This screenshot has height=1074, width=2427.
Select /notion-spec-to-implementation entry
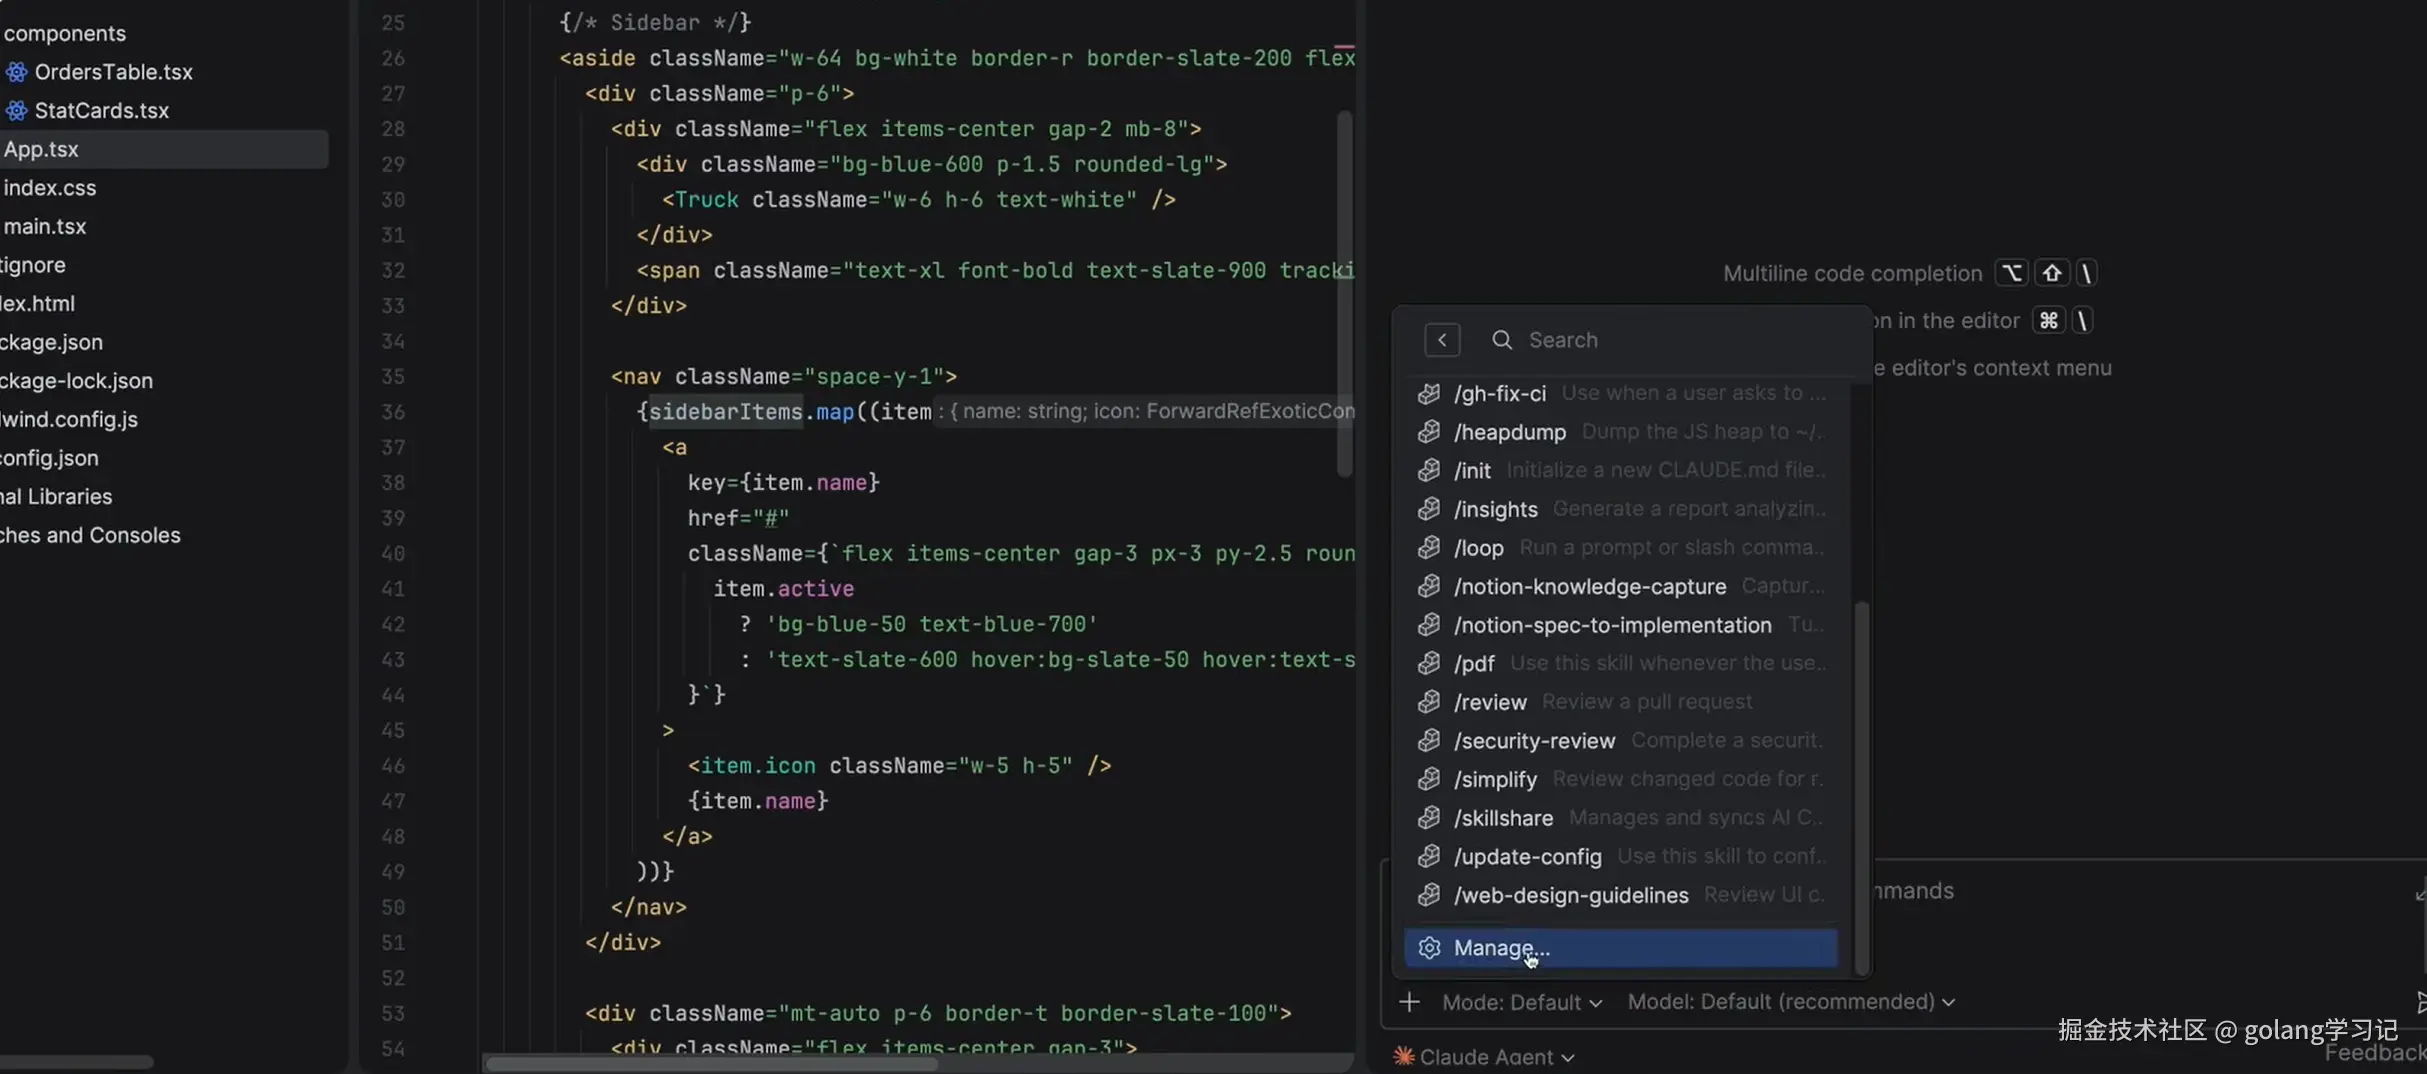click(1620, 625)
